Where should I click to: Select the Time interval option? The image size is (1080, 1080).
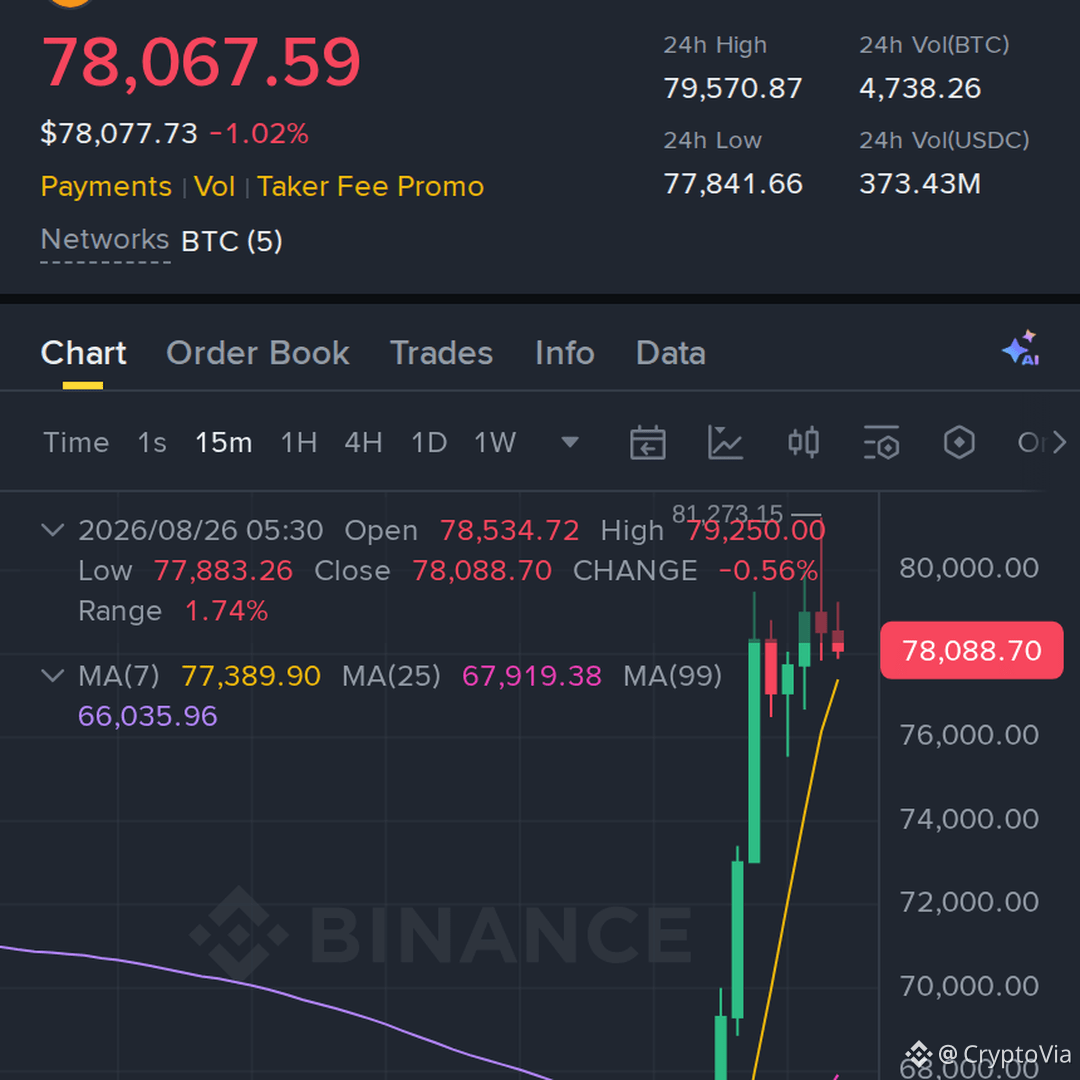tap(76, 442)
